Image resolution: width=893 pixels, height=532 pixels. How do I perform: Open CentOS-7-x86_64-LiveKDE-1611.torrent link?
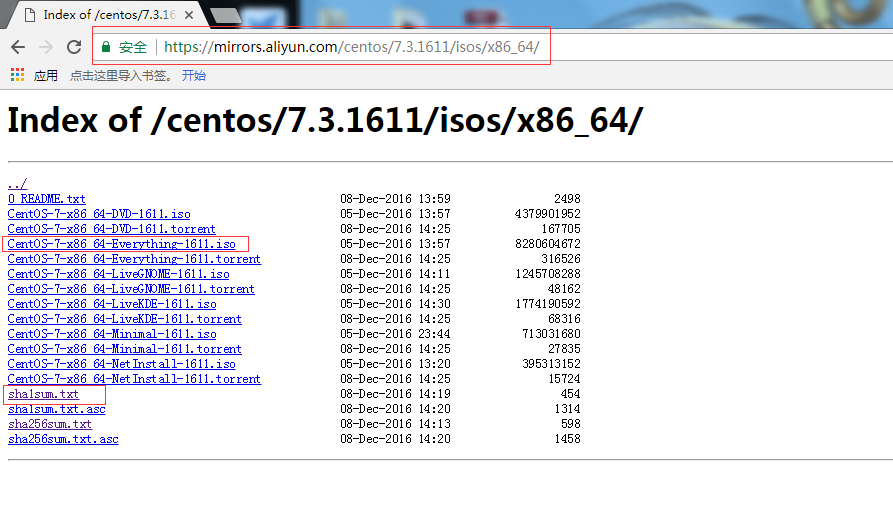(x=125, y=318)
